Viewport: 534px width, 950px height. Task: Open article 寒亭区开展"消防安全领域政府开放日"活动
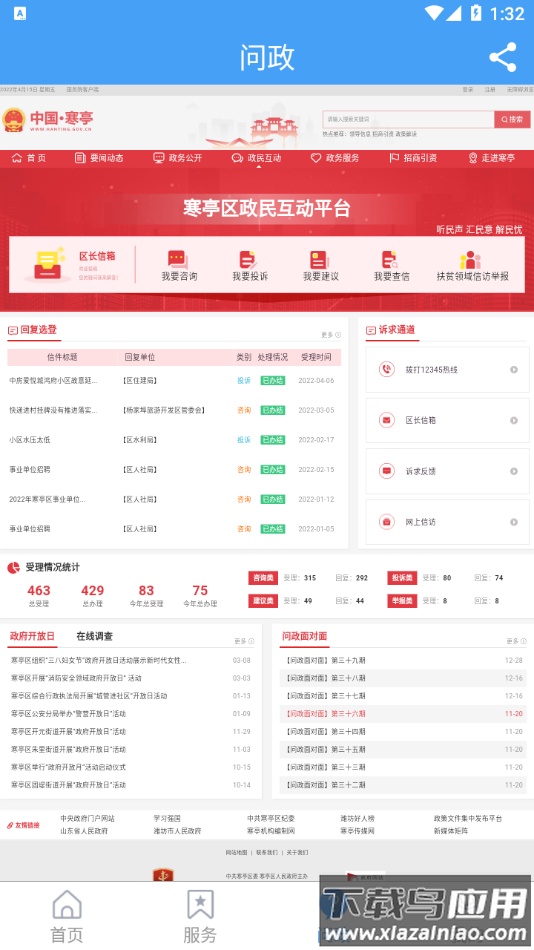pyautogui.click(x=76, y=678)
